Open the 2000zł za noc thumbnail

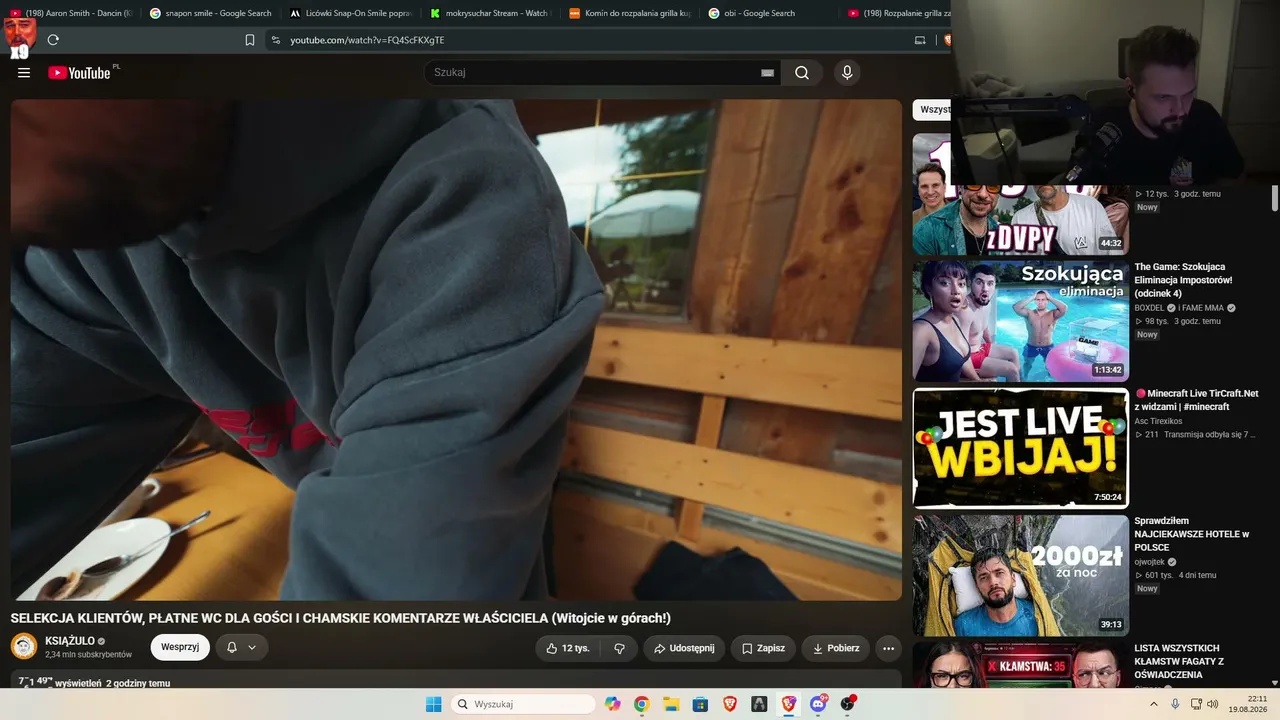coord(1020,575)
